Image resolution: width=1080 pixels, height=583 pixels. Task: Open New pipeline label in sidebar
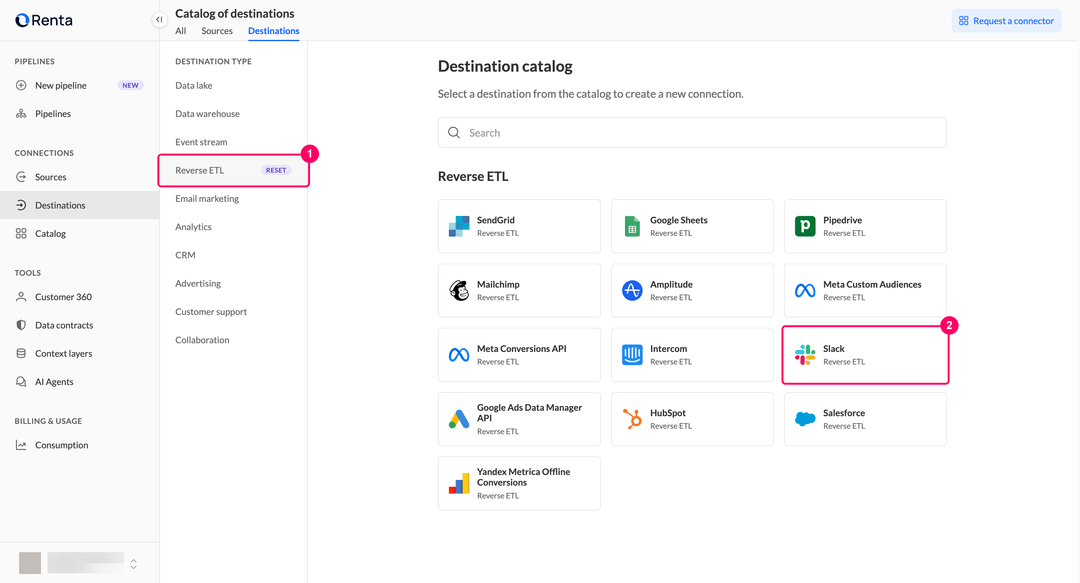point(61,85)
